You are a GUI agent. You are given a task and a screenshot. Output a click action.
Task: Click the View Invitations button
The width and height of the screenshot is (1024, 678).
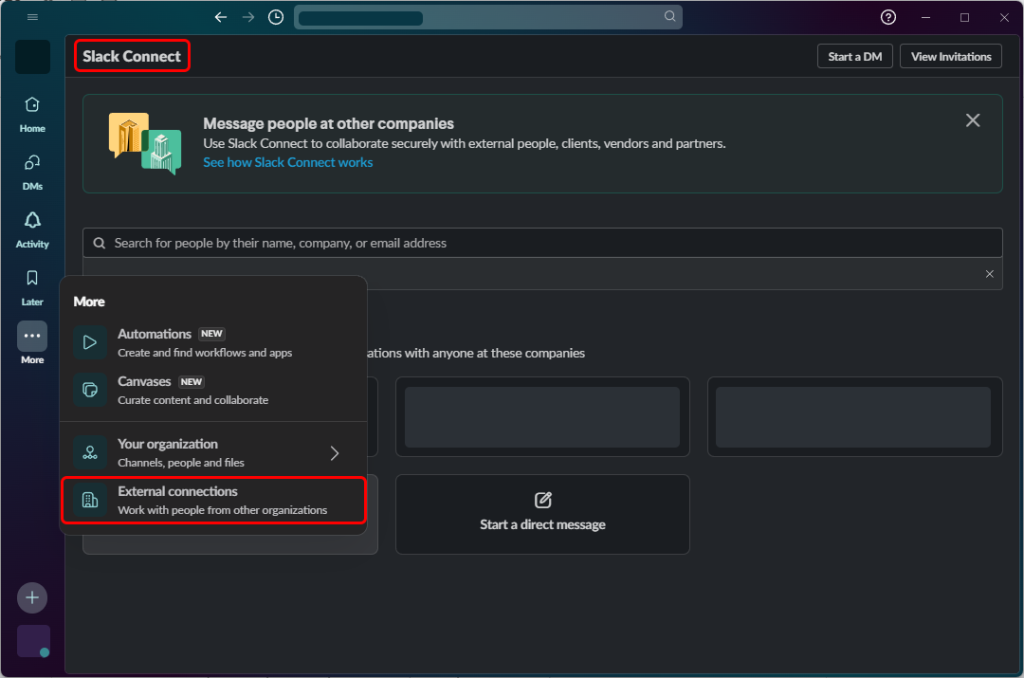coord(951,57)
